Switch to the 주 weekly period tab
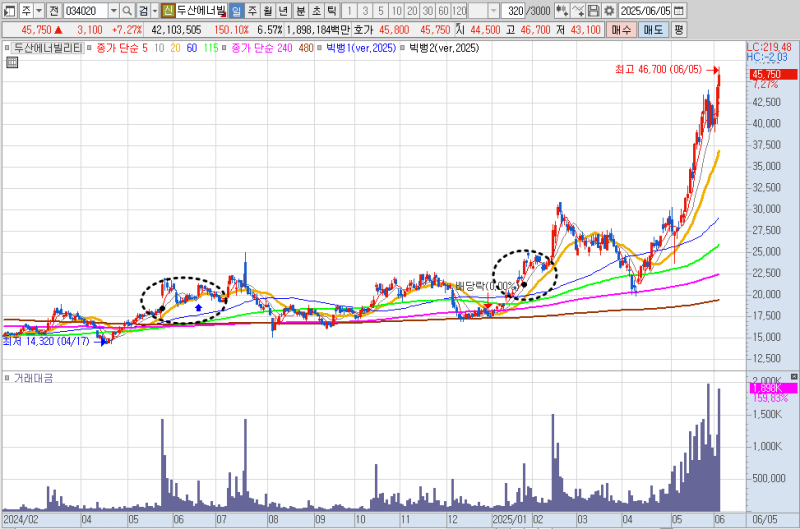This screenshot has height=529, width=800. click(252, 10)
